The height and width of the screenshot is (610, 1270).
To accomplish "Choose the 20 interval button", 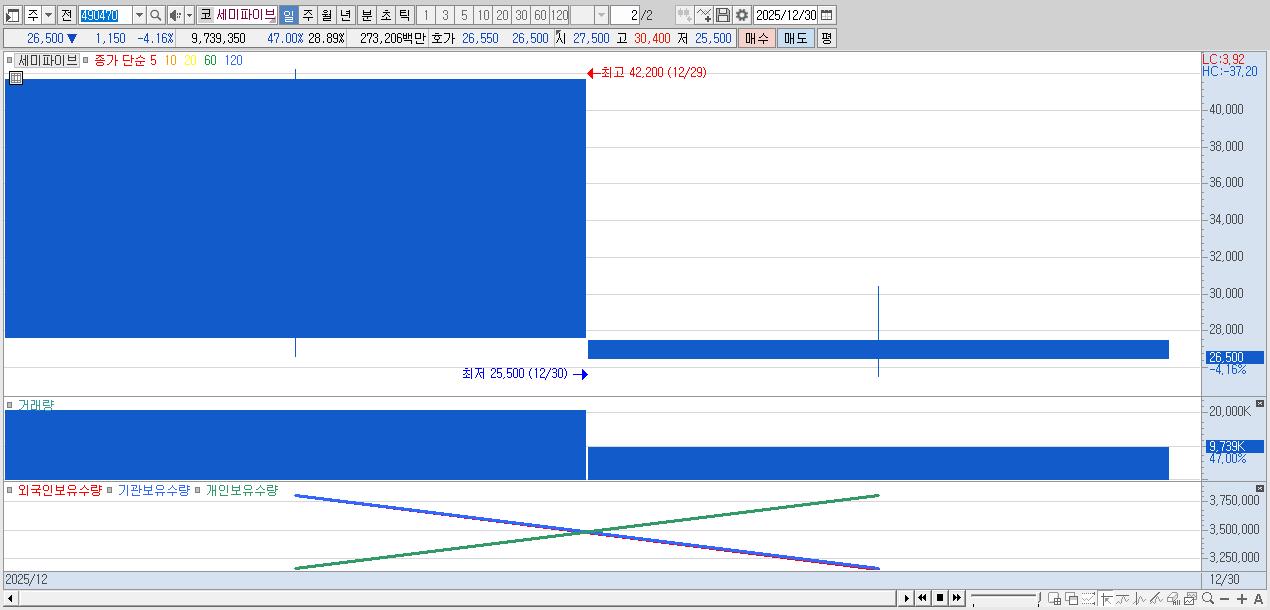I will click(x=502, y=15).
